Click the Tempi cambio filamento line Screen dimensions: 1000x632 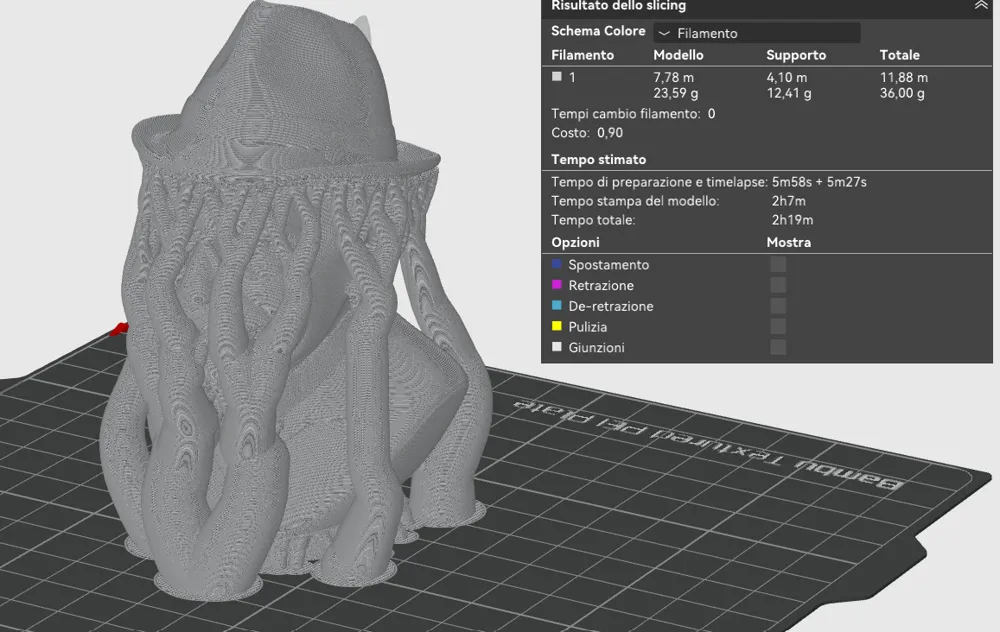[x=633, y=114]
